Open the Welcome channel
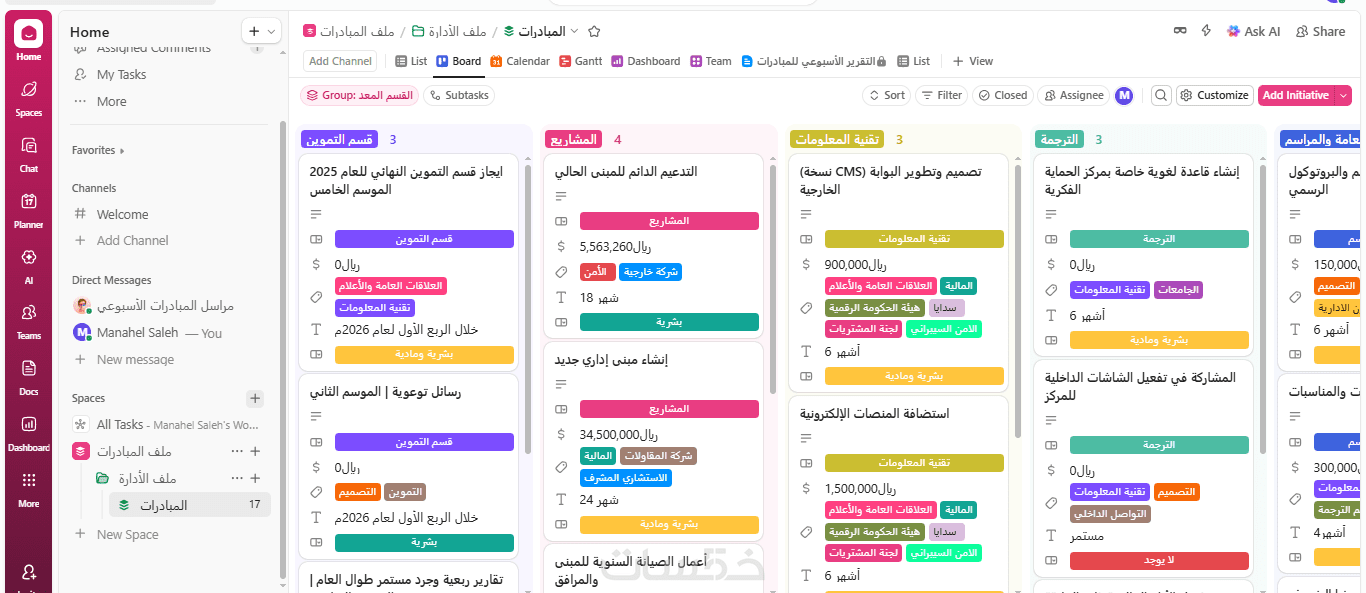 coord(122,214)
